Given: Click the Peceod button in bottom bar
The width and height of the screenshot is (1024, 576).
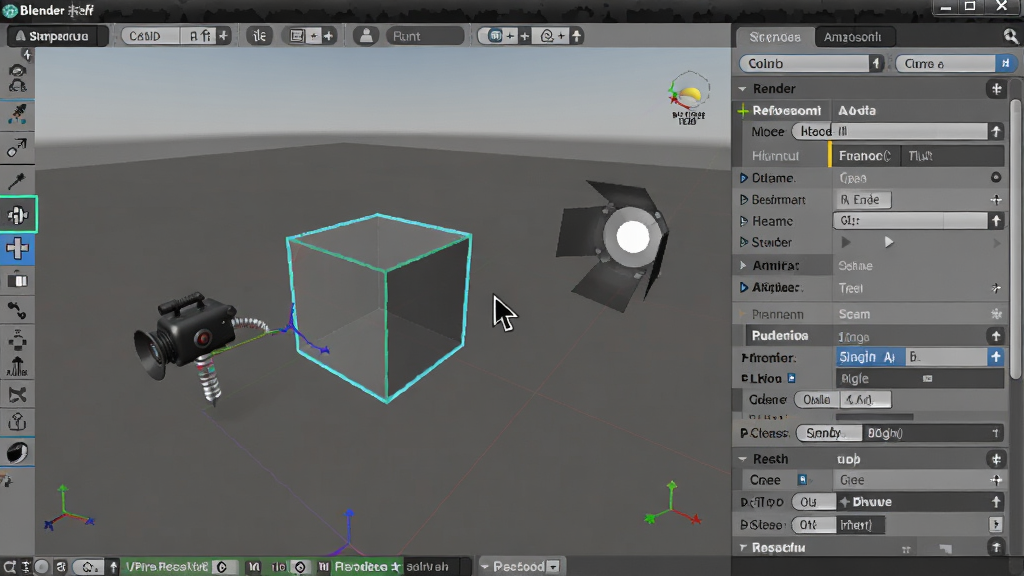Looking at the screenshot, I should [x=520, y=566].
